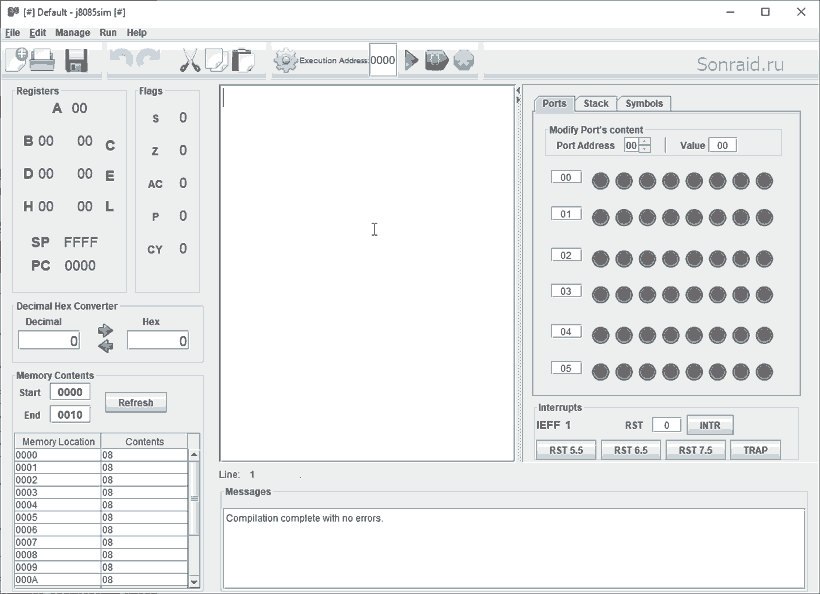Viewport: 820px width, 594px height.
Task: Click the port 03 address label box
Action: point(566,291)
